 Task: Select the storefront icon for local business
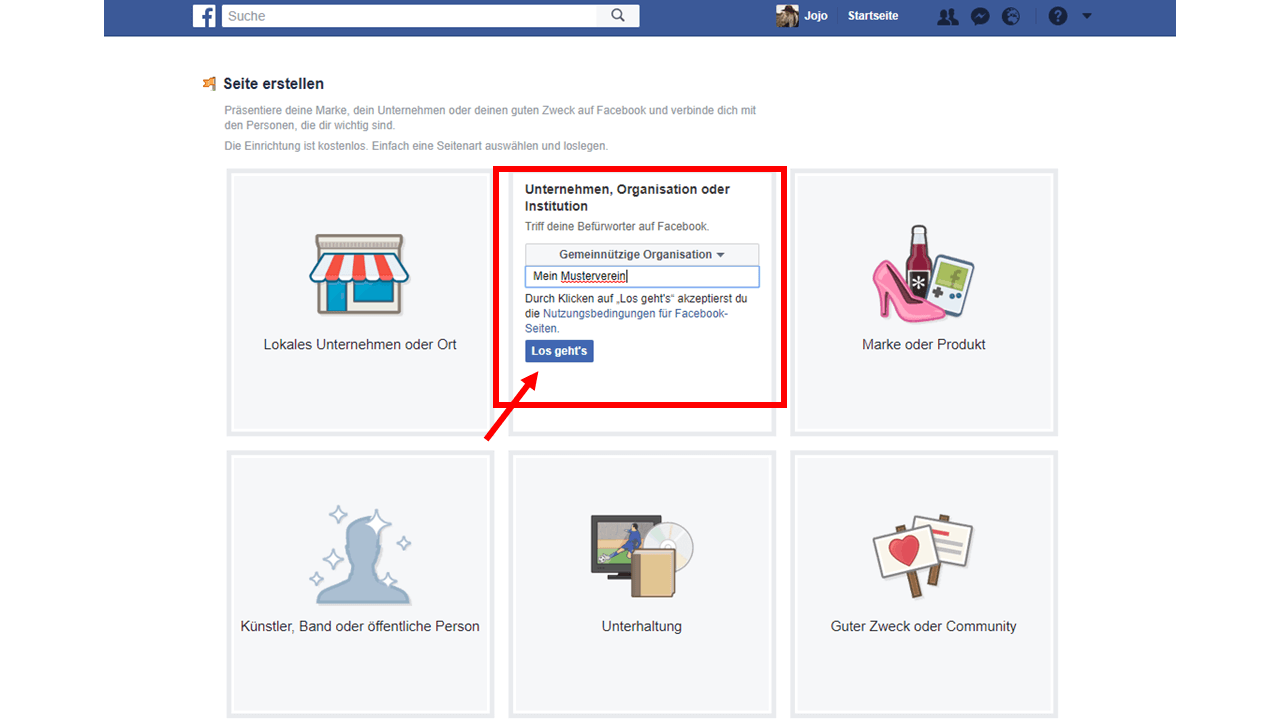click(359, 275)
